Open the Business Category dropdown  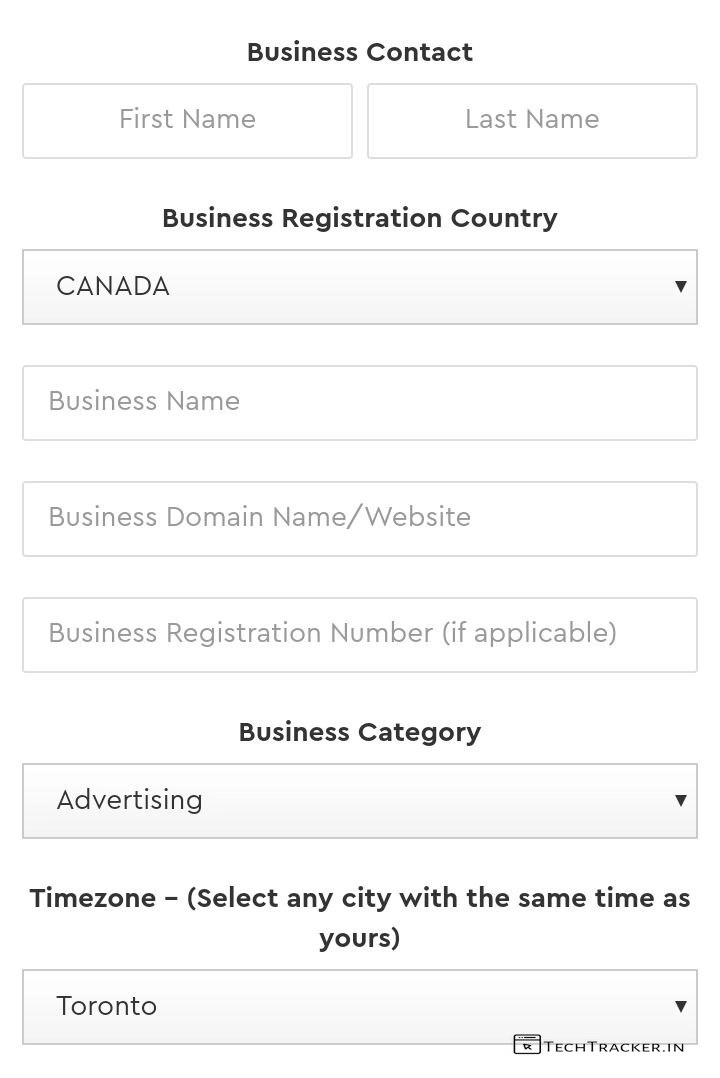point(360,801)
